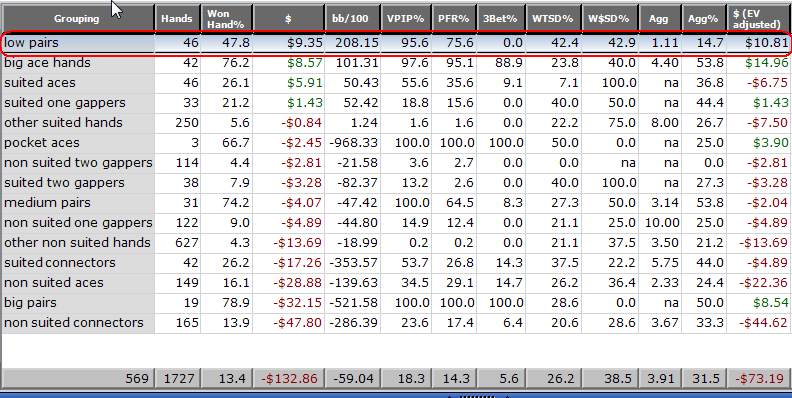Select 'non suited two gappers' row

396,163
